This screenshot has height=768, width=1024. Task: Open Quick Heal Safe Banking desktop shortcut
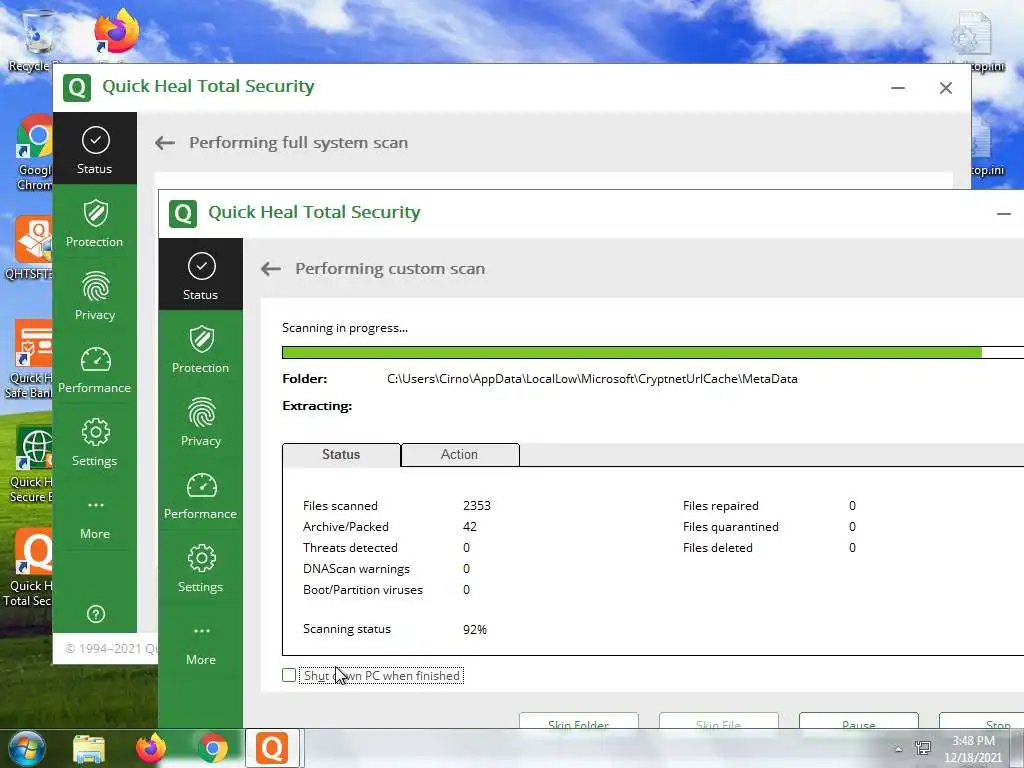pyautogui.click(x=31, y=360)
